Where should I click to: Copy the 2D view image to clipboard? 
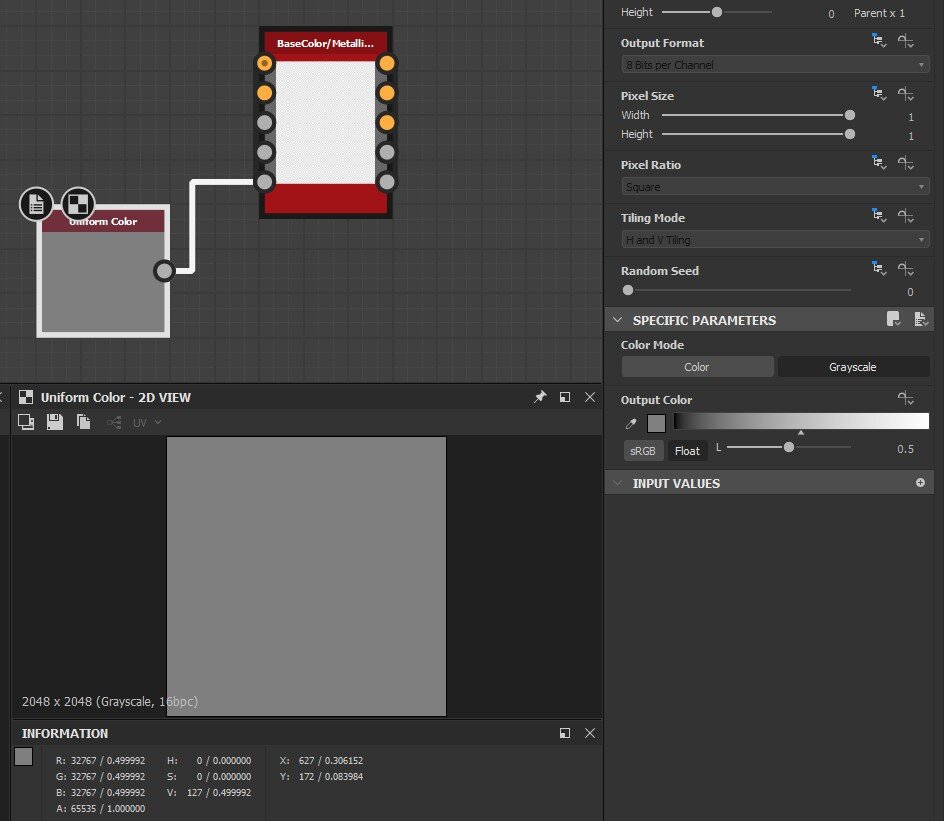coord(84,423)
